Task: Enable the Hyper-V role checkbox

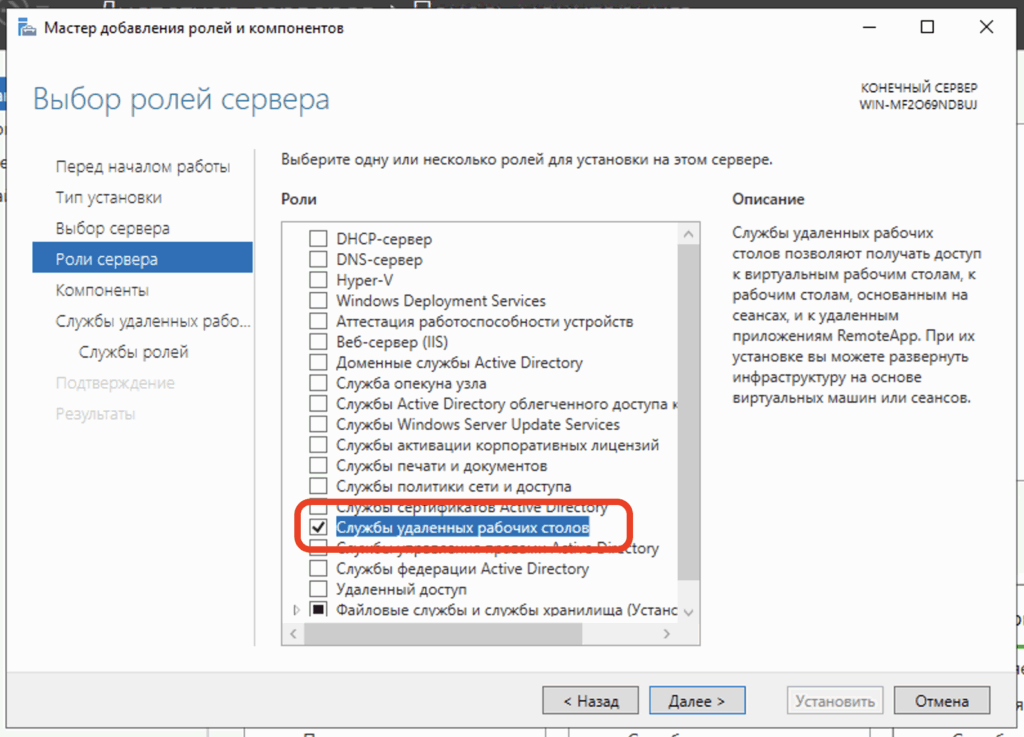Action: coord(318,280)
